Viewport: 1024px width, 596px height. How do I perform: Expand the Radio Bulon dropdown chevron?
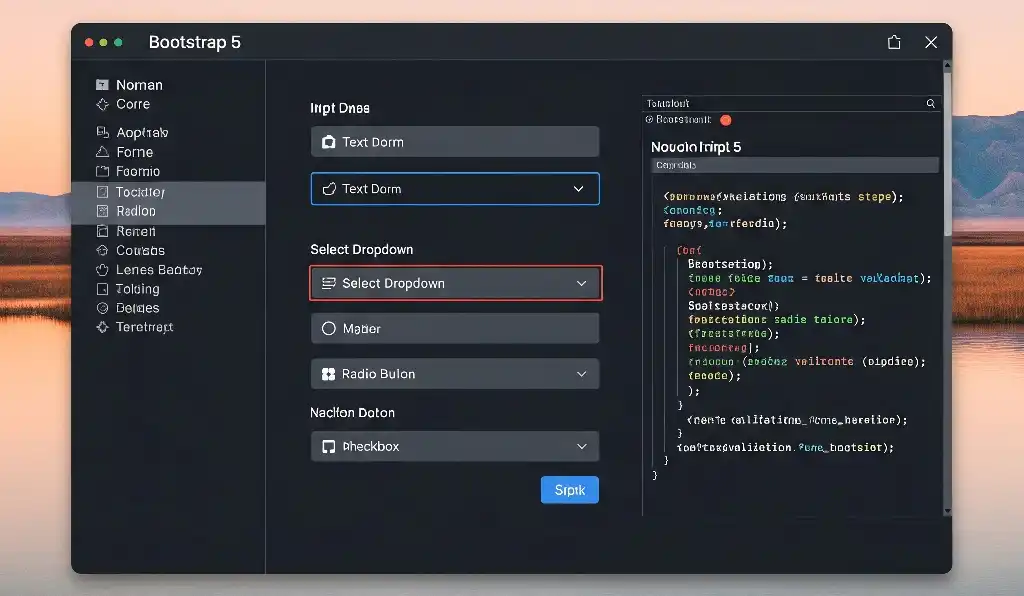581,374
